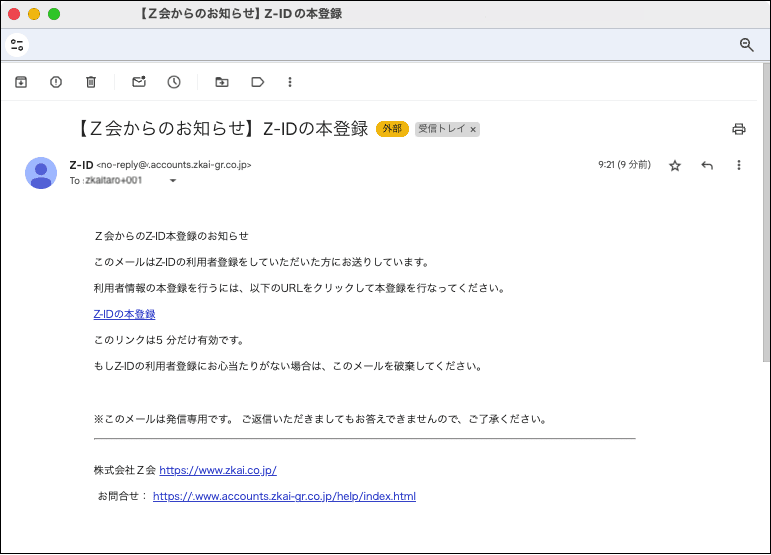The height and width of the screenshot is (555, 771).
Task: Open the message's More options menu
Action: click(x=739, y=166)
